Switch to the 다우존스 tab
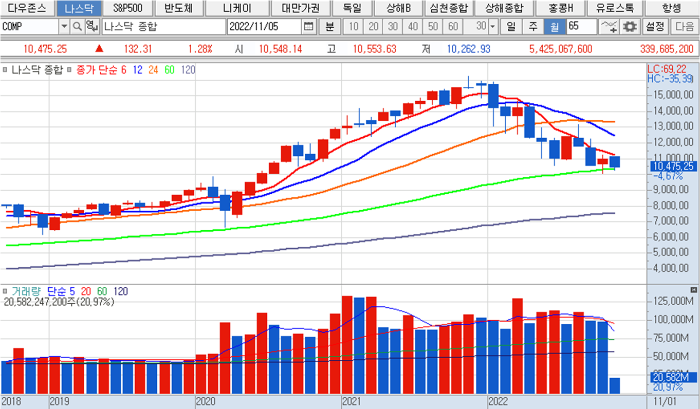Screen dimensions: 700x409 (x=27, y=8)
